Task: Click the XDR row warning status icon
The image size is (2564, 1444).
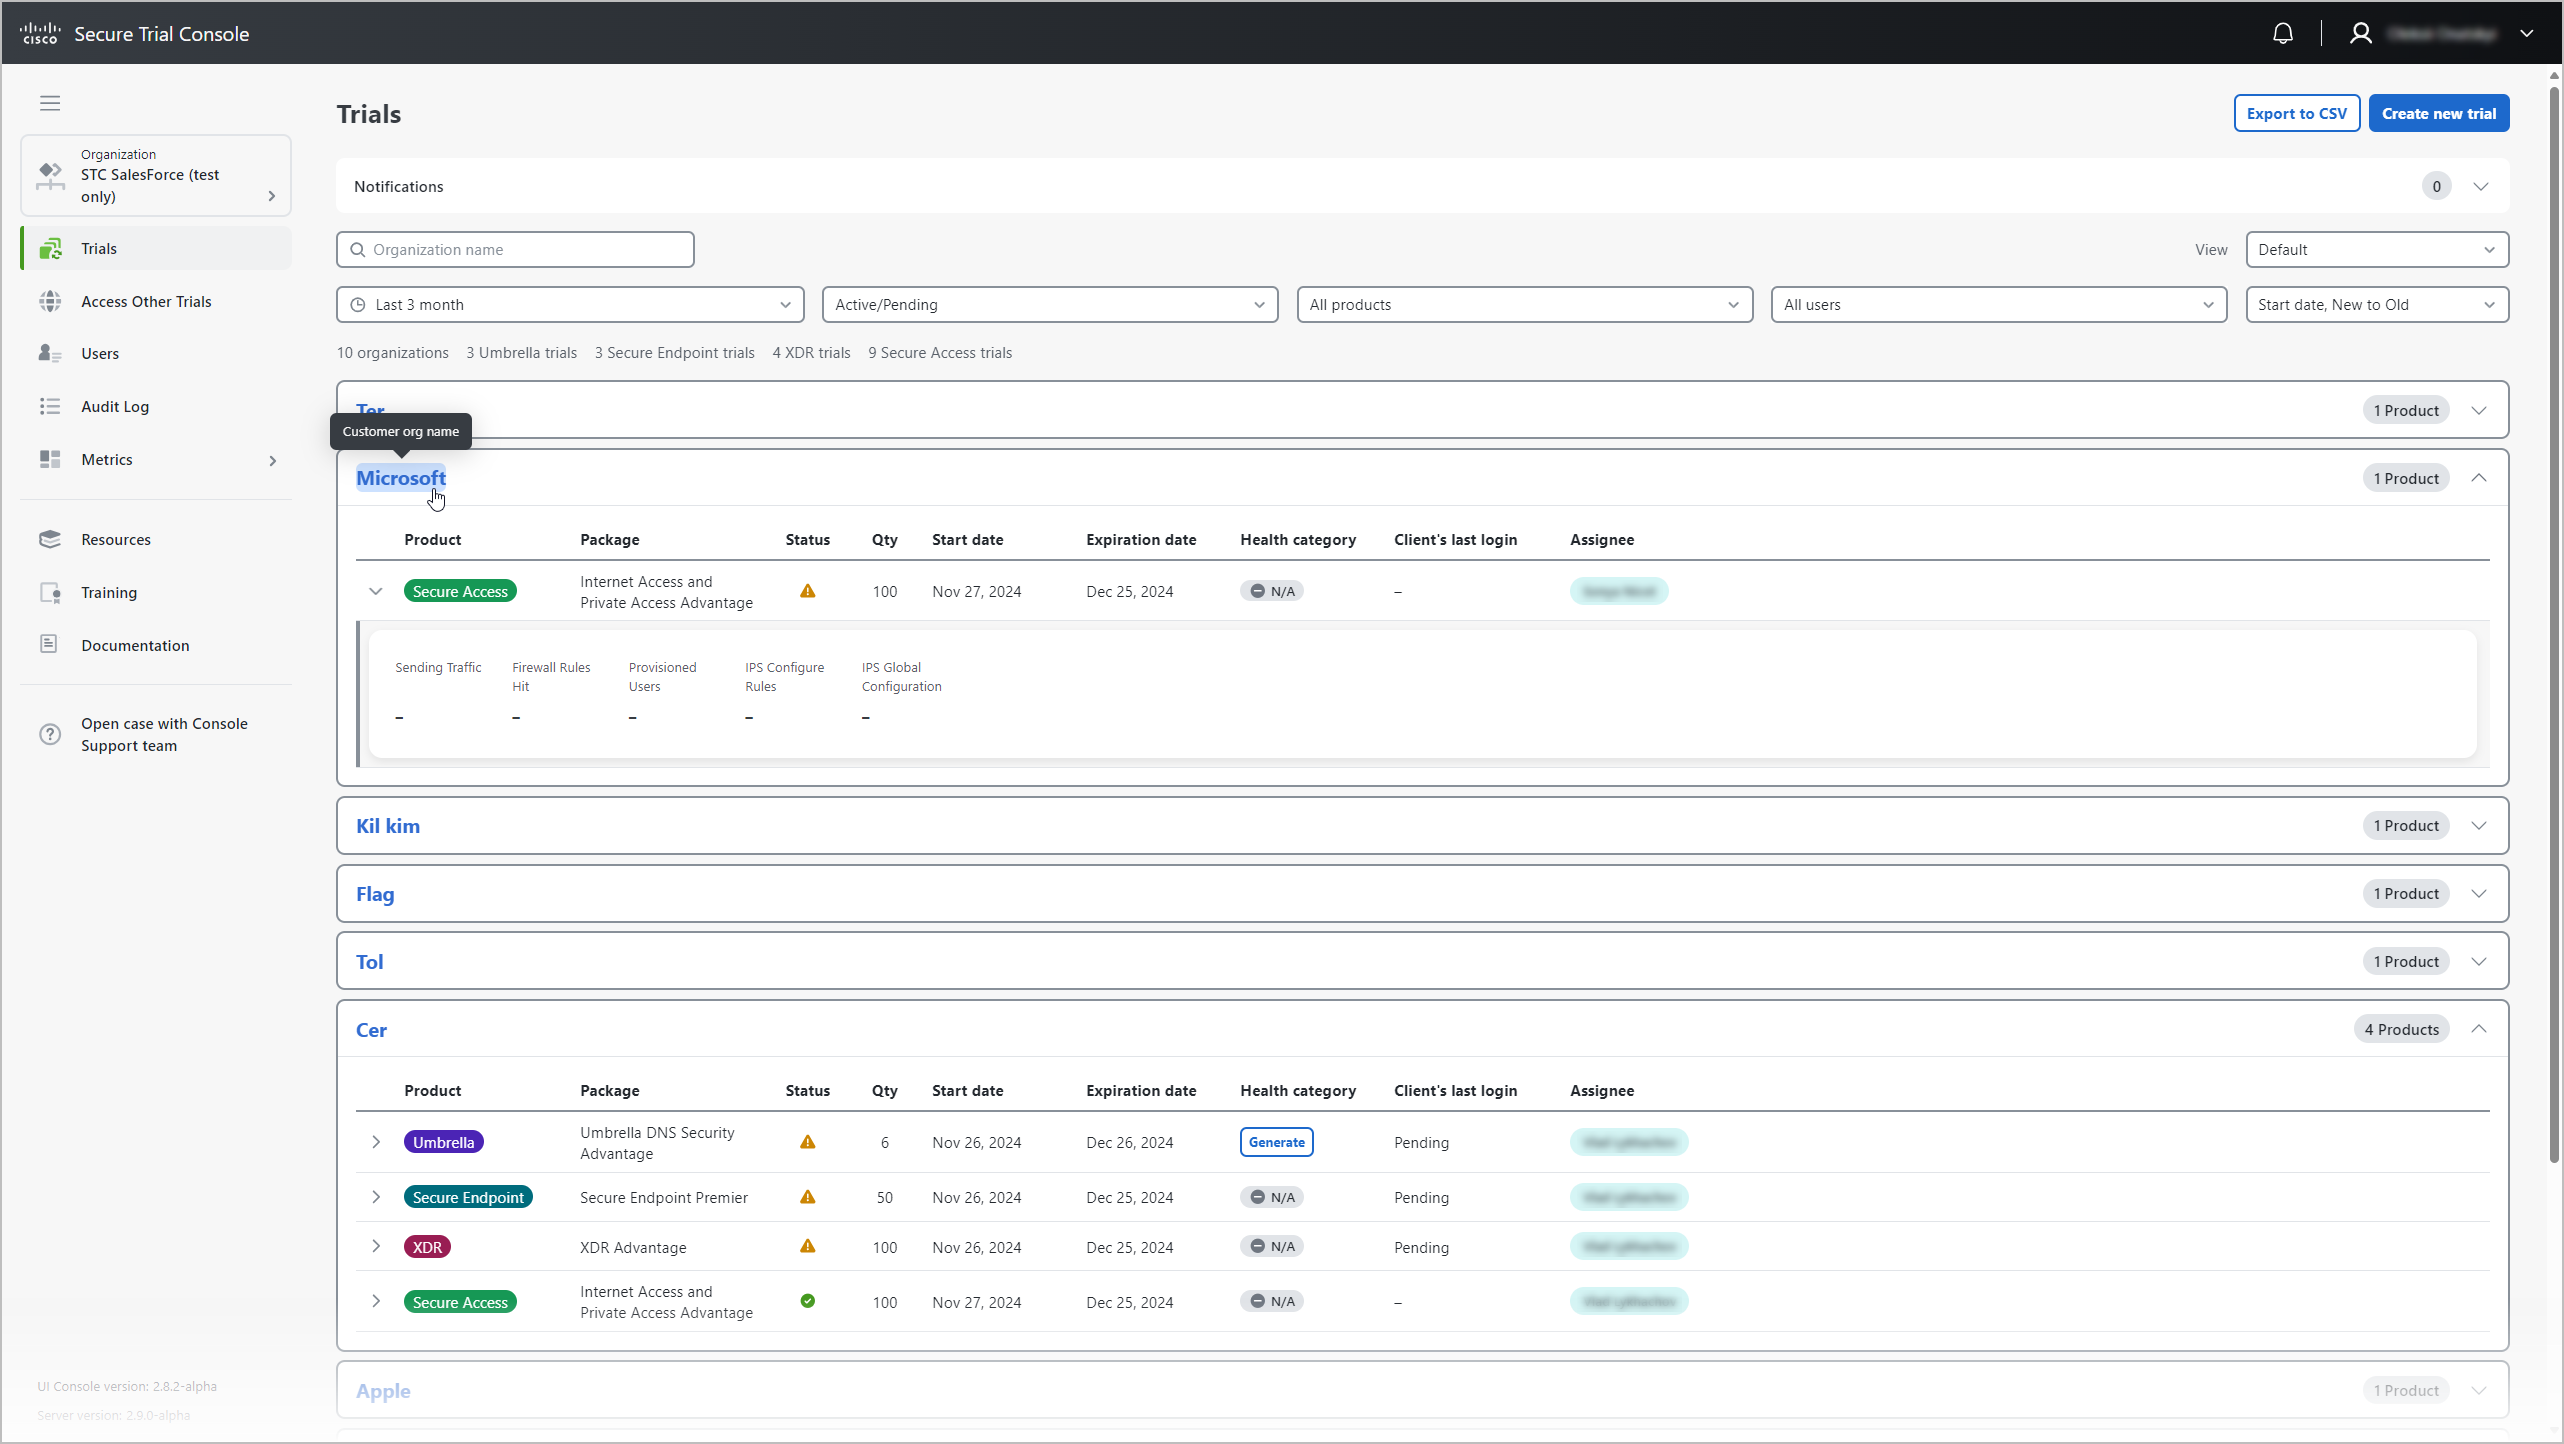Action: (x=808, y=1246)
